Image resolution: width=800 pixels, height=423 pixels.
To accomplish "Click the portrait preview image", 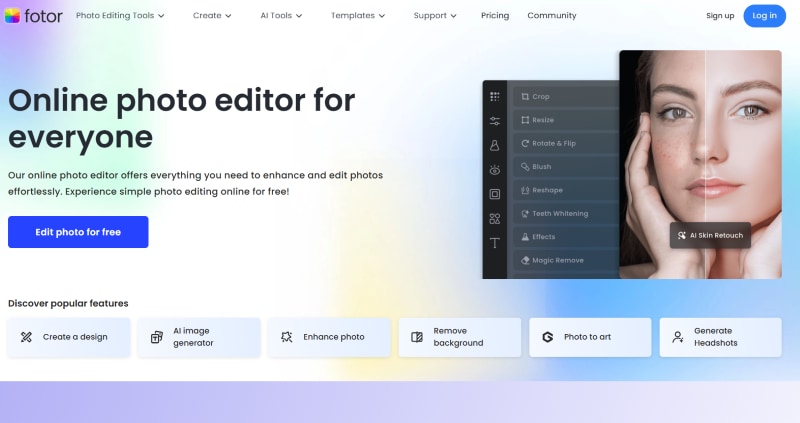I will point(701,164).
